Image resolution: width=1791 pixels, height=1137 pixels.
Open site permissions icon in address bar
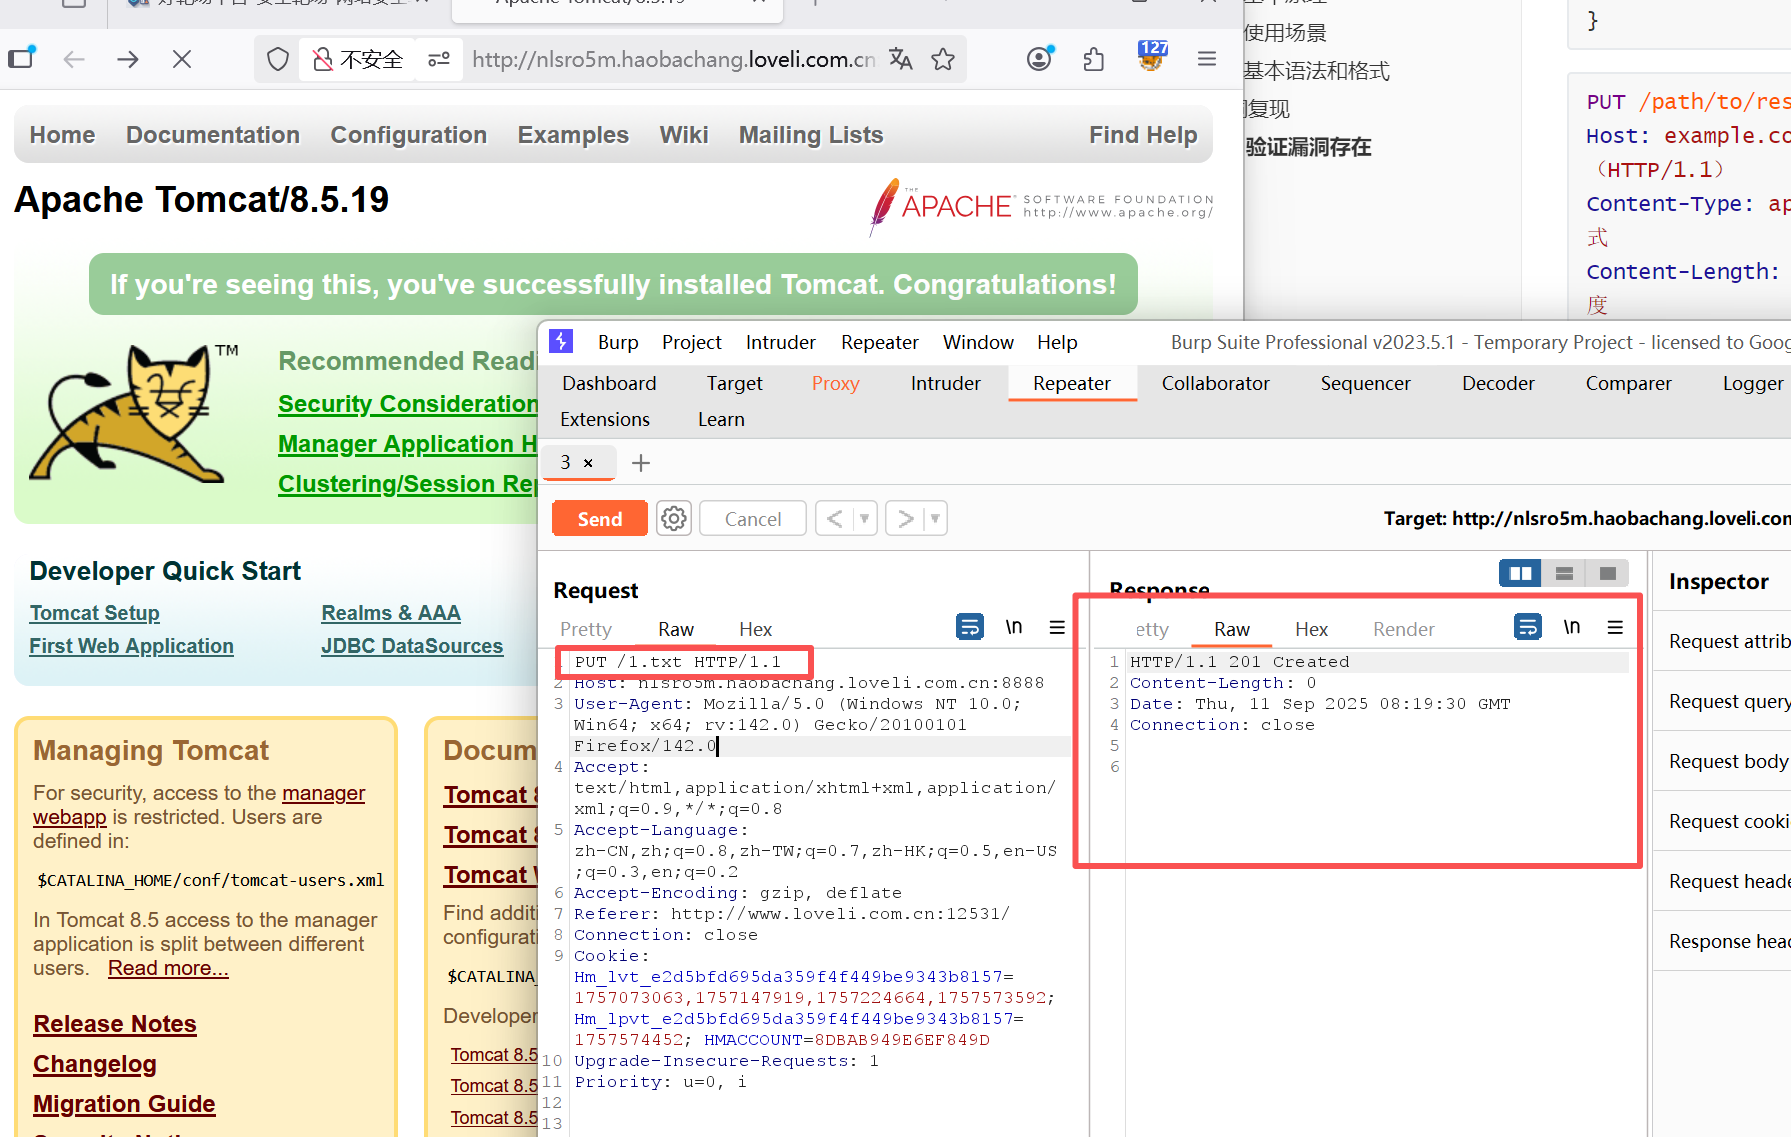pyautogui.click(x=439, y=60)
